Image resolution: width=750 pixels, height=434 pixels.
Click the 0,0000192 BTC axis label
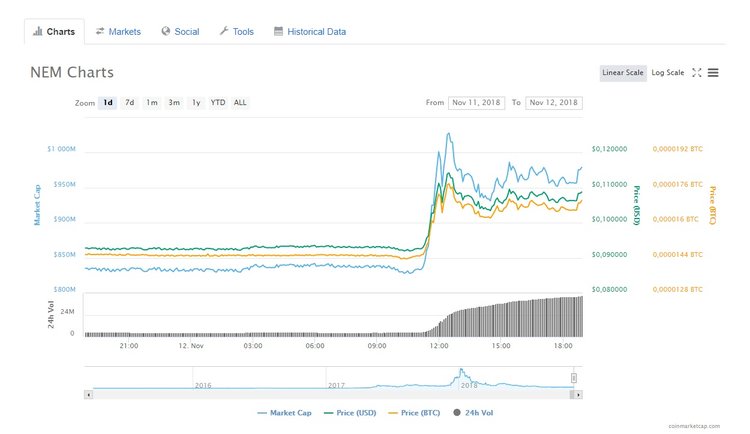tap(678, 149)
